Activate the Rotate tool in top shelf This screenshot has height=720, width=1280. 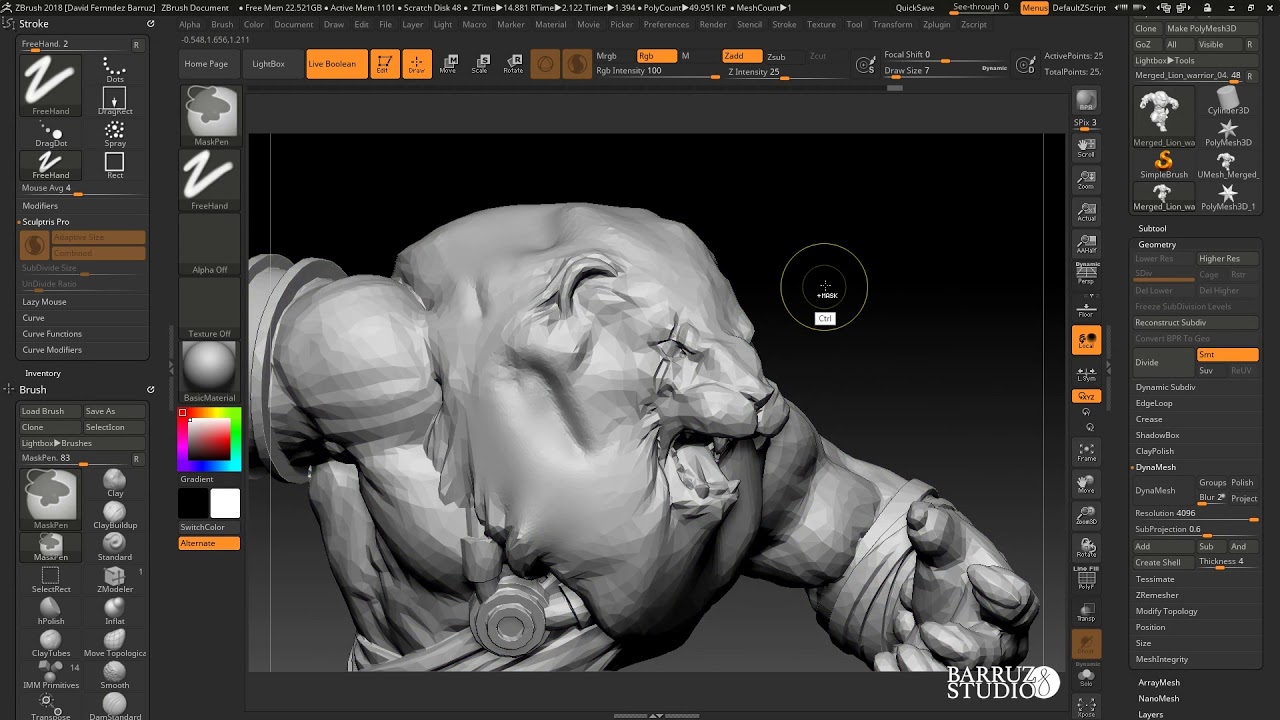tap(513, 64)
